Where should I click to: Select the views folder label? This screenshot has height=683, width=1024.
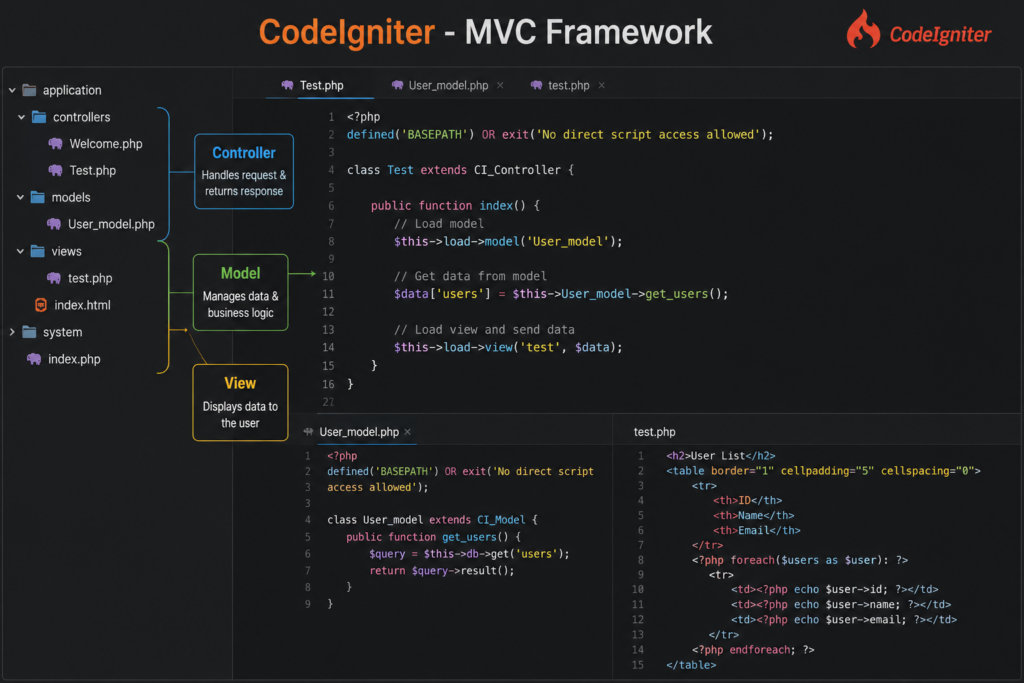[67, 251]
